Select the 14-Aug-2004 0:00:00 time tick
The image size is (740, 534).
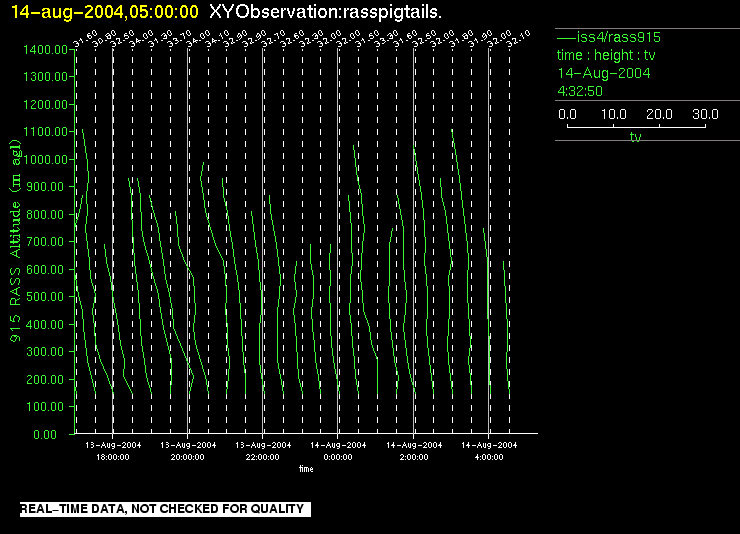(338, 450)
